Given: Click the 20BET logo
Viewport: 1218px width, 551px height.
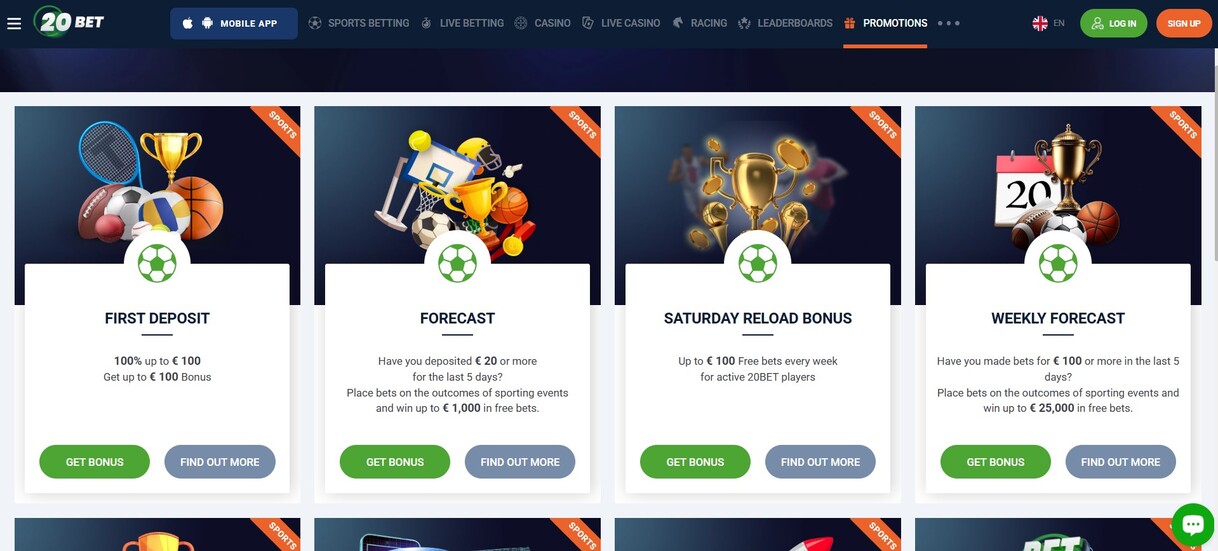Looking at the screenshot, I should tap(68, 22).
